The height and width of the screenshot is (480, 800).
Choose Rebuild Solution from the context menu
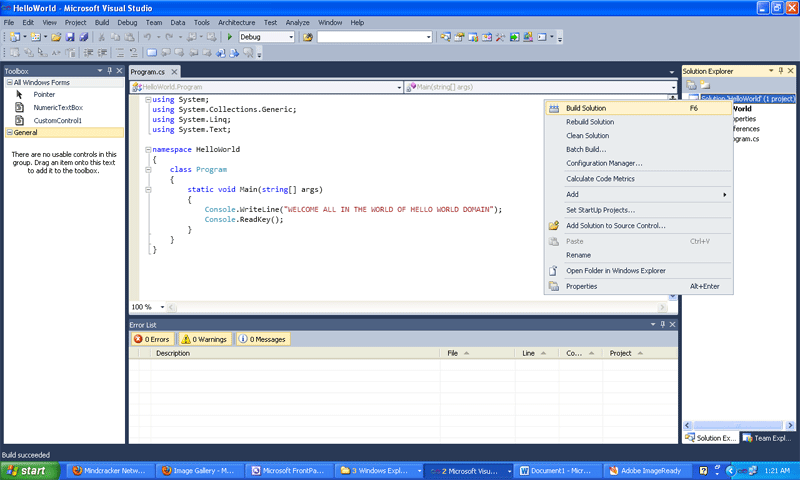click(590, 122)
